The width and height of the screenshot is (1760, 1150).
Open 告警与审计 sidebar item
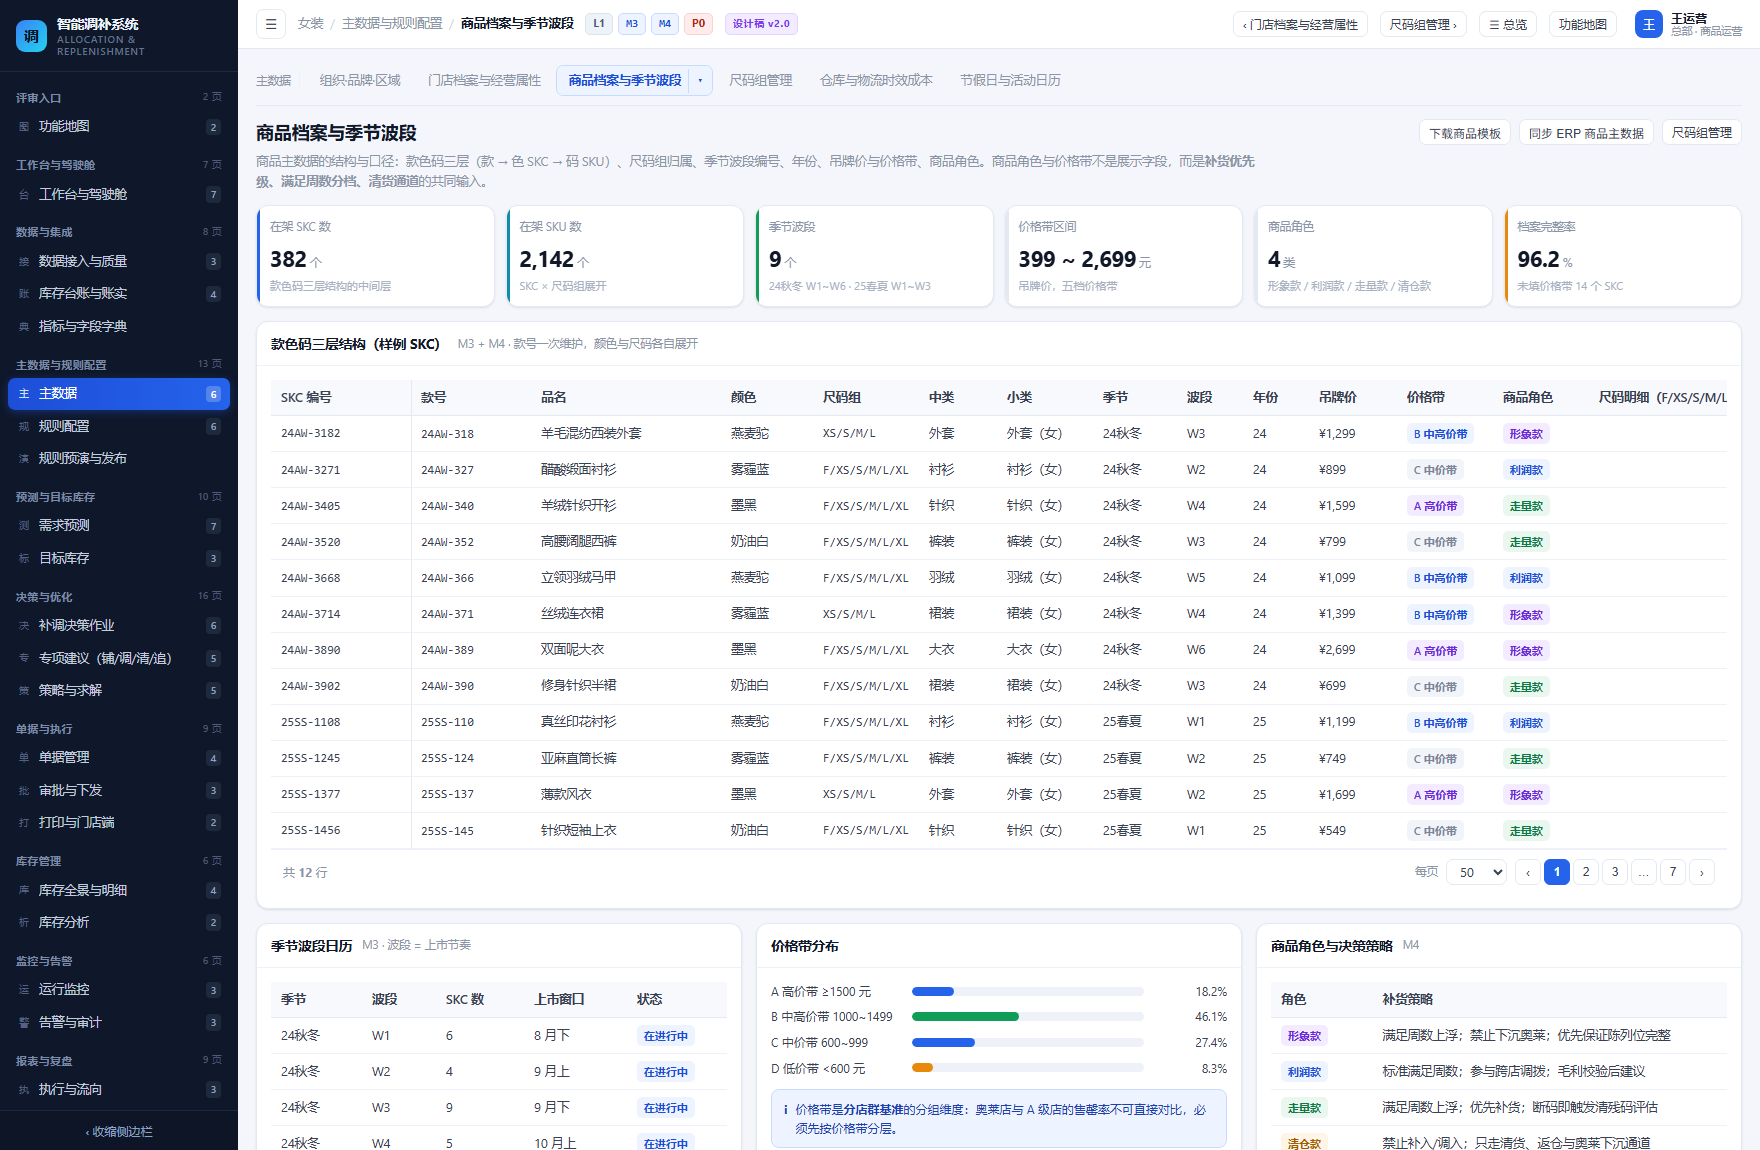(x=119, y=1022)
